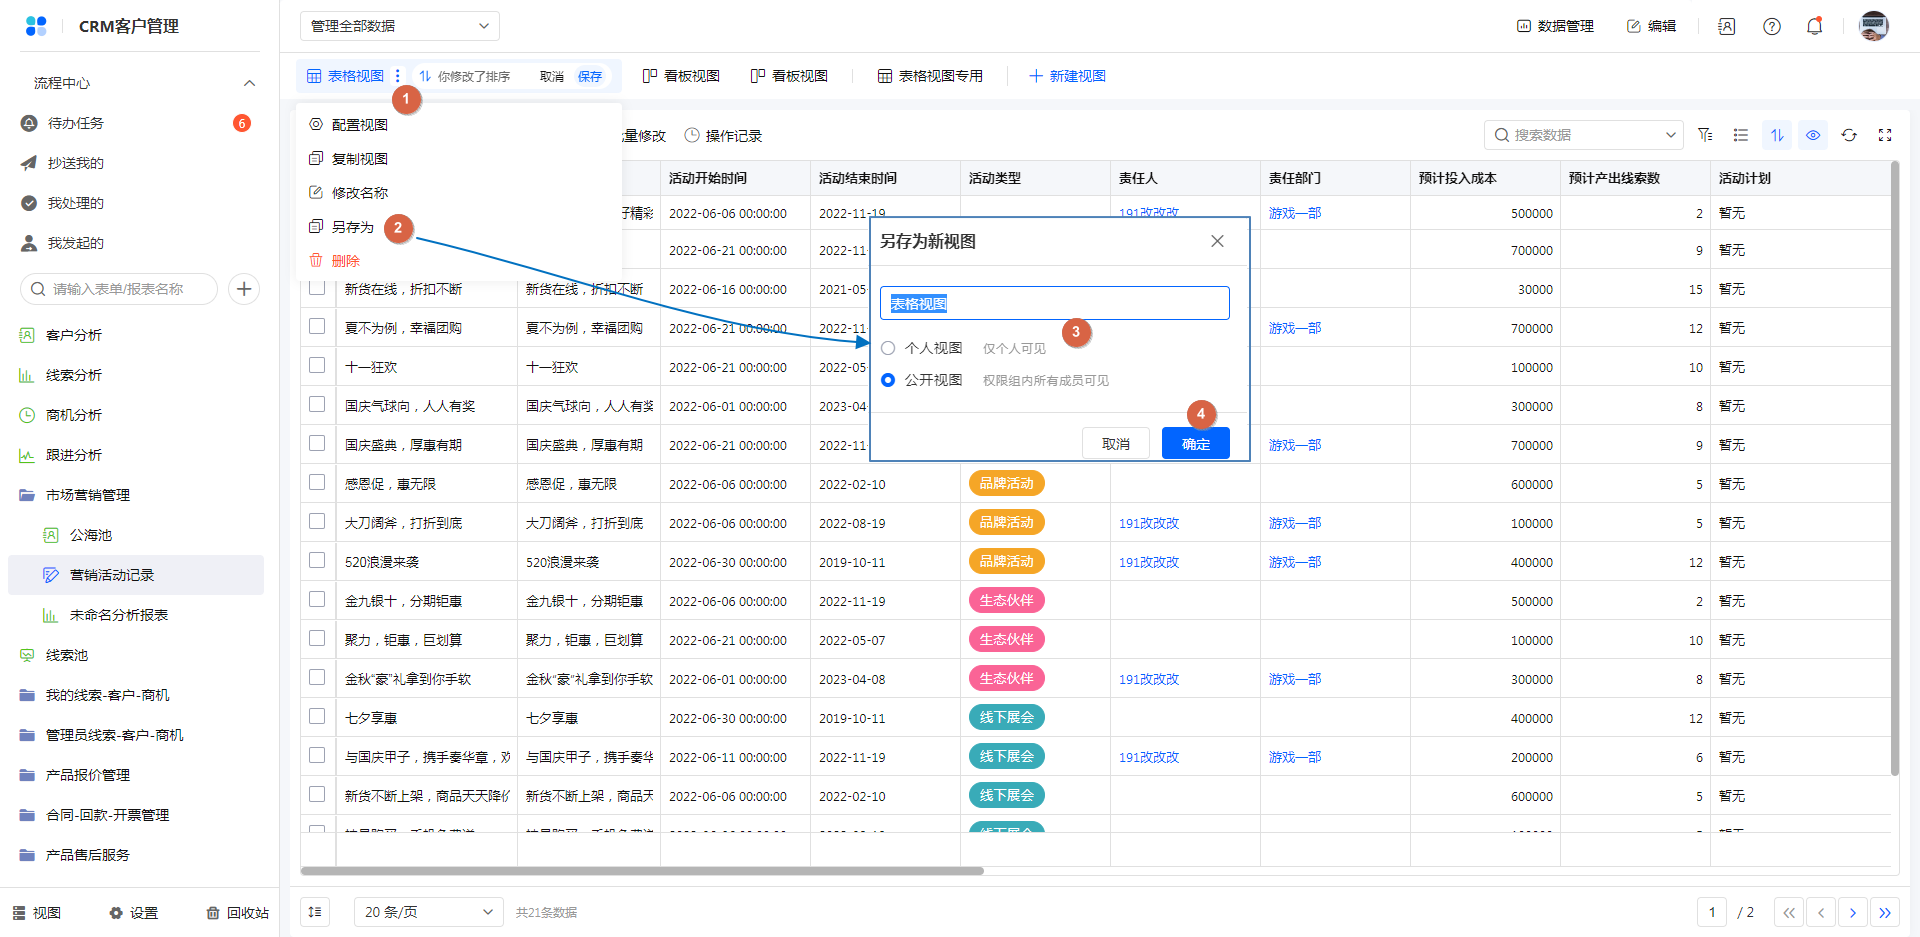The image size is (1920, 937).
Task: Select the 个人视图 radio option
Action: 888,348
